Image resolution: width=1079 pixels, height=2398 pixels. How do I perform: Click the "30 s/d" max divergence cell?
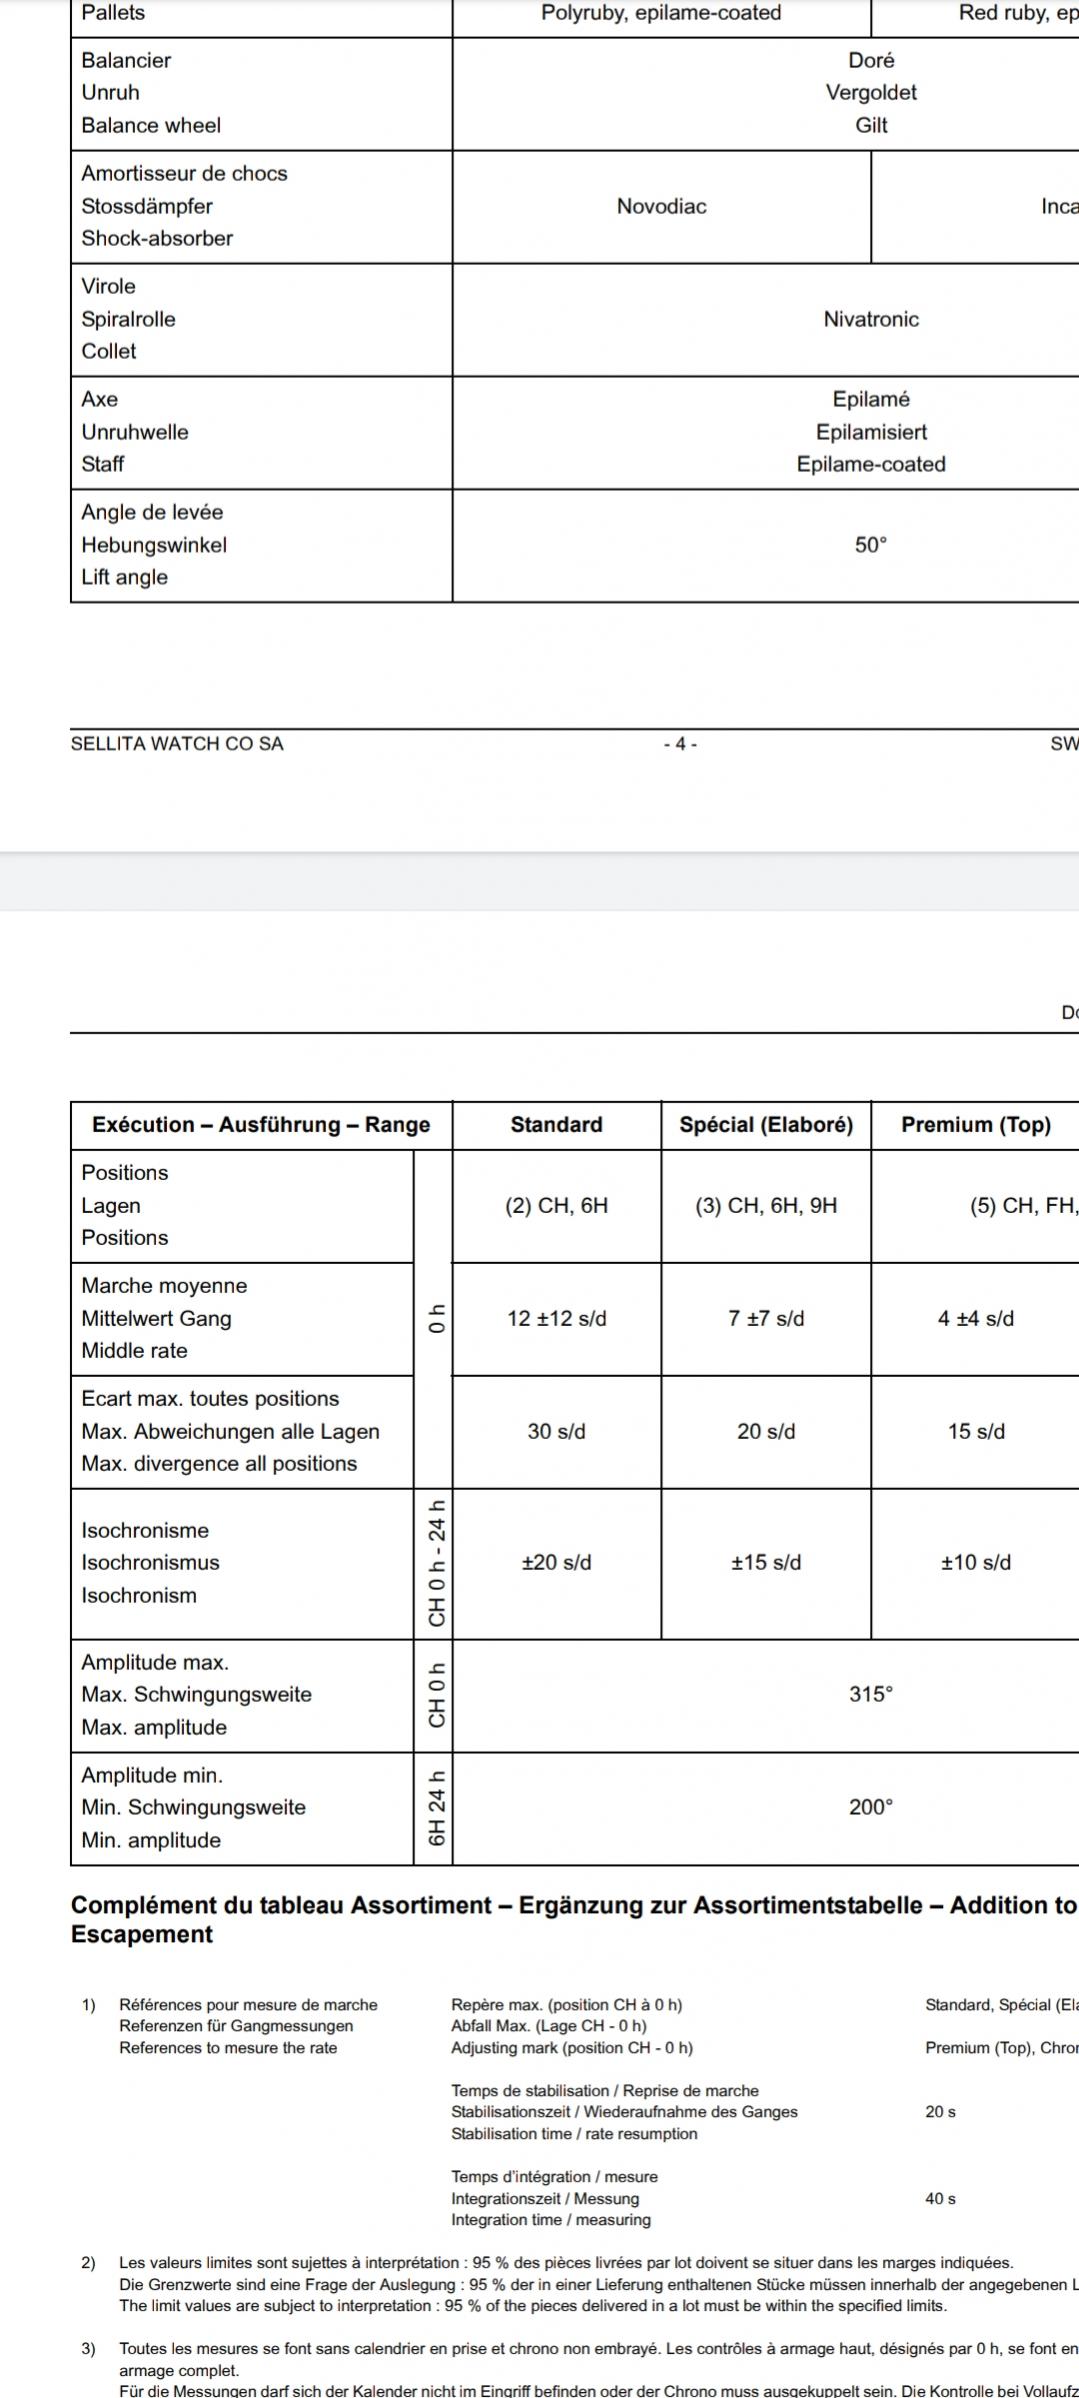coord(556,1431)
